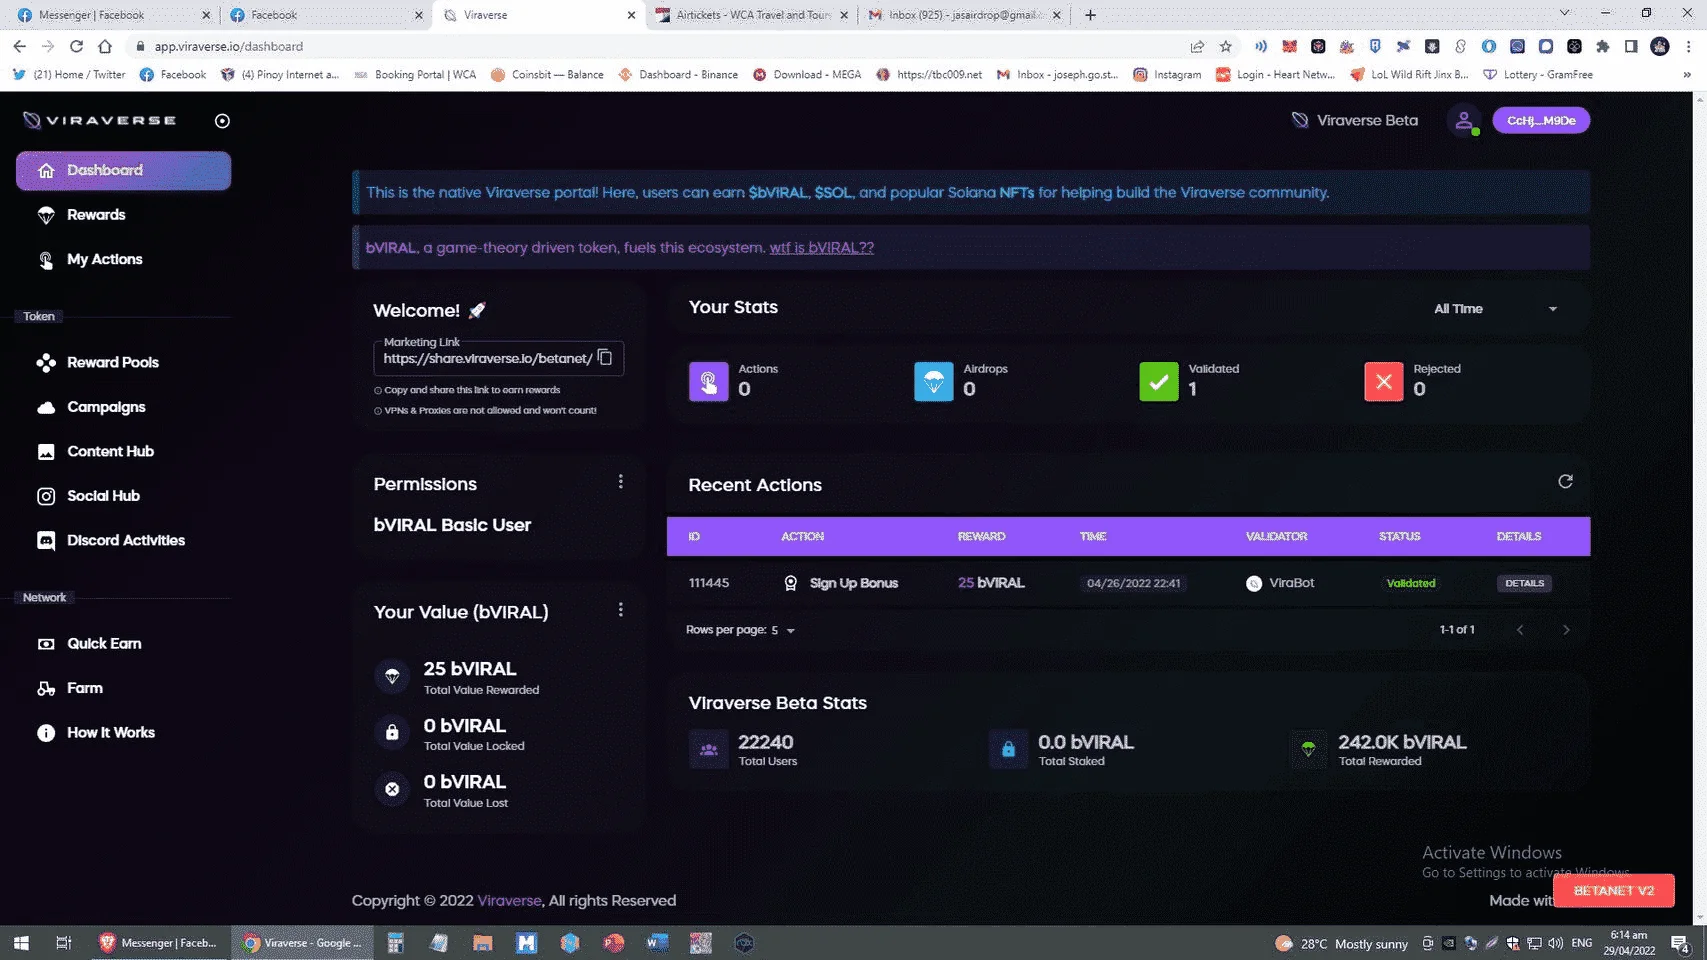The image size is (1707, 960).
Task: Go to next page of Recent Actions
Action: point(1566,630)
